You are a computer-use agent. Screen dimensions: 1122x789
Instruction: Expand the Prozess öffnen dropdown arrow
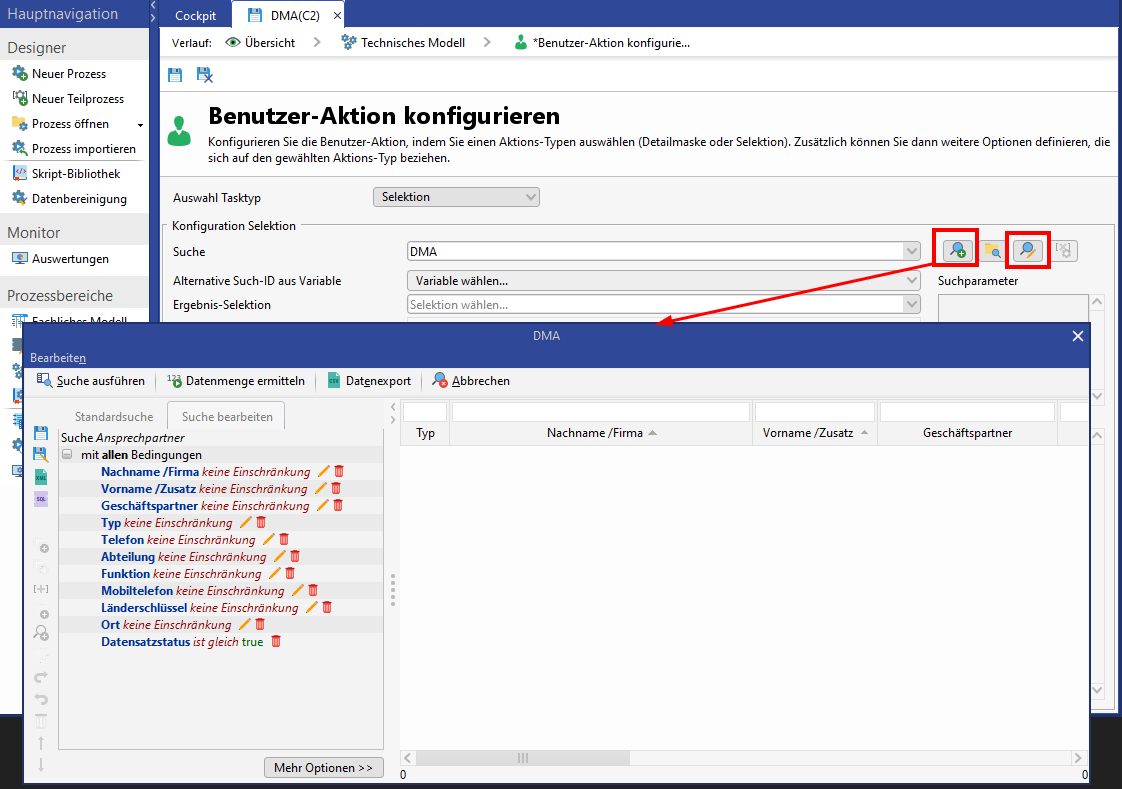[x=140, y=125]
